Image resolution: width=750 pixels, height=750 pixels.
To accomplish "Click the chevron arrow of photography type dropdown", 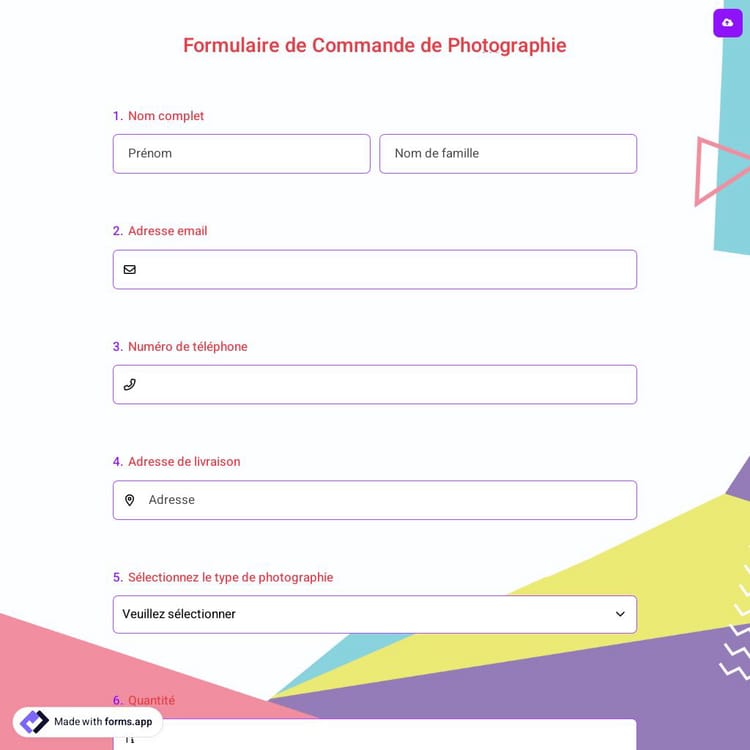I will pyautogui.click(x=620, y=614).
